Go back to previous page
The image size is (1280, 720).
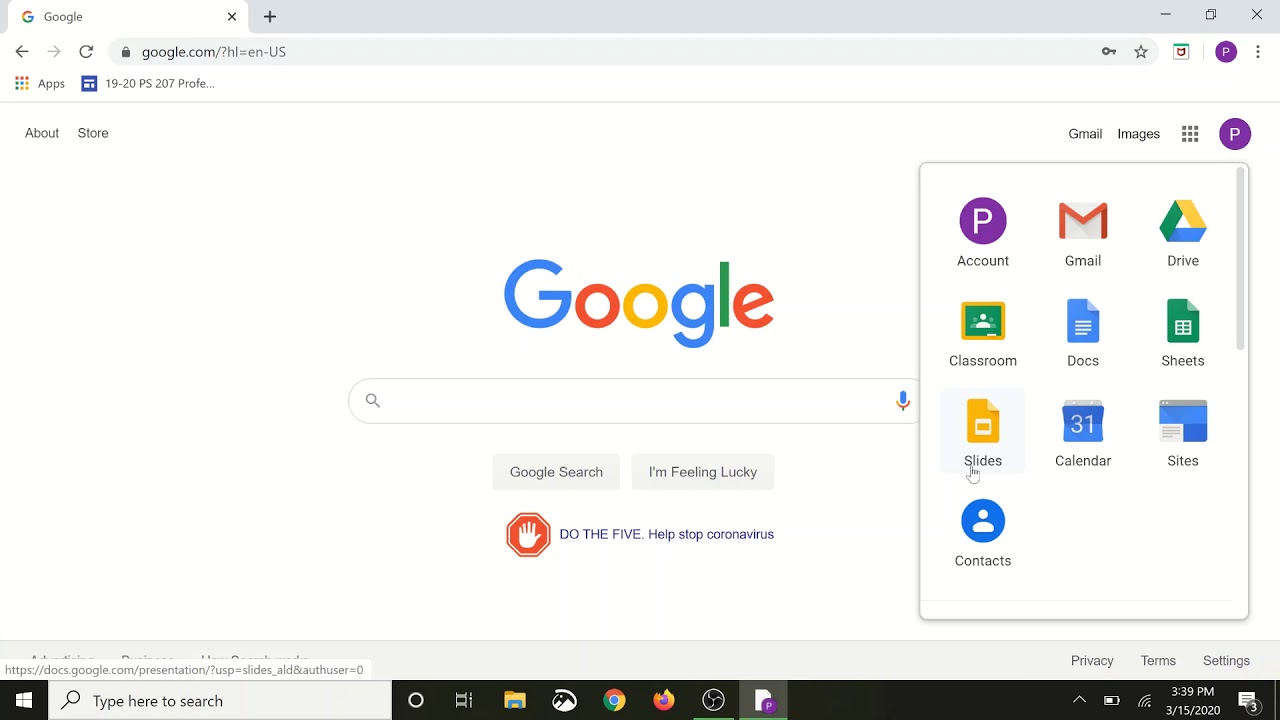tap(22, 52)
